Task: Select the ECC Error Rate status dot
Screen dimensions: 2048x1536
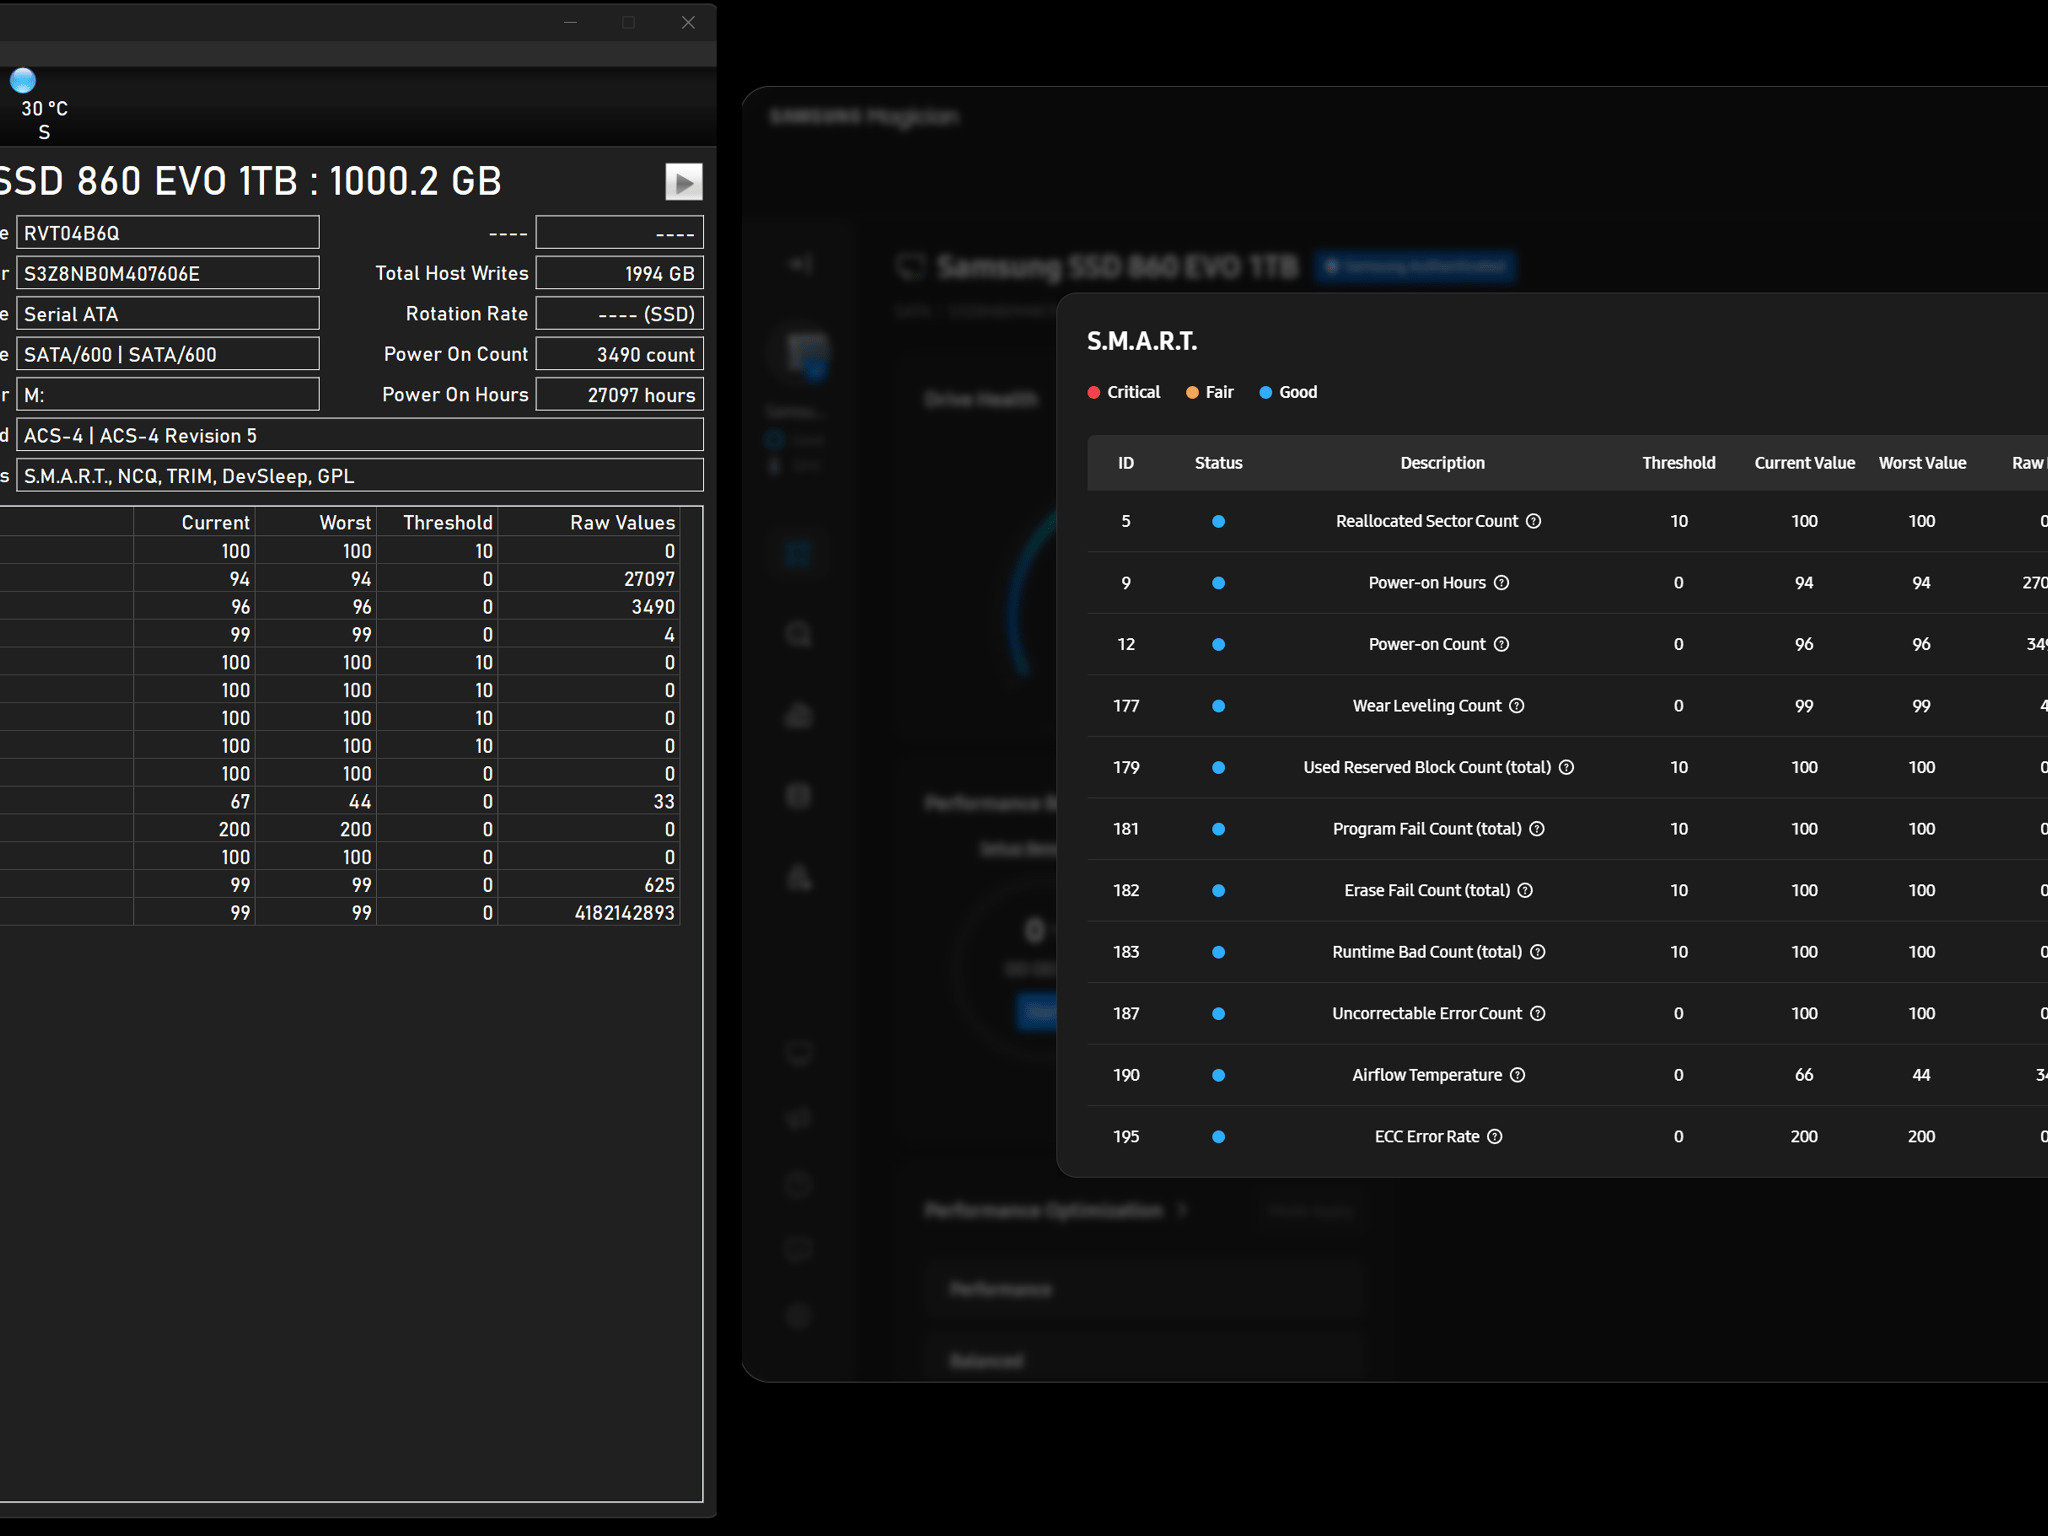Action: pos(1218,1136)
